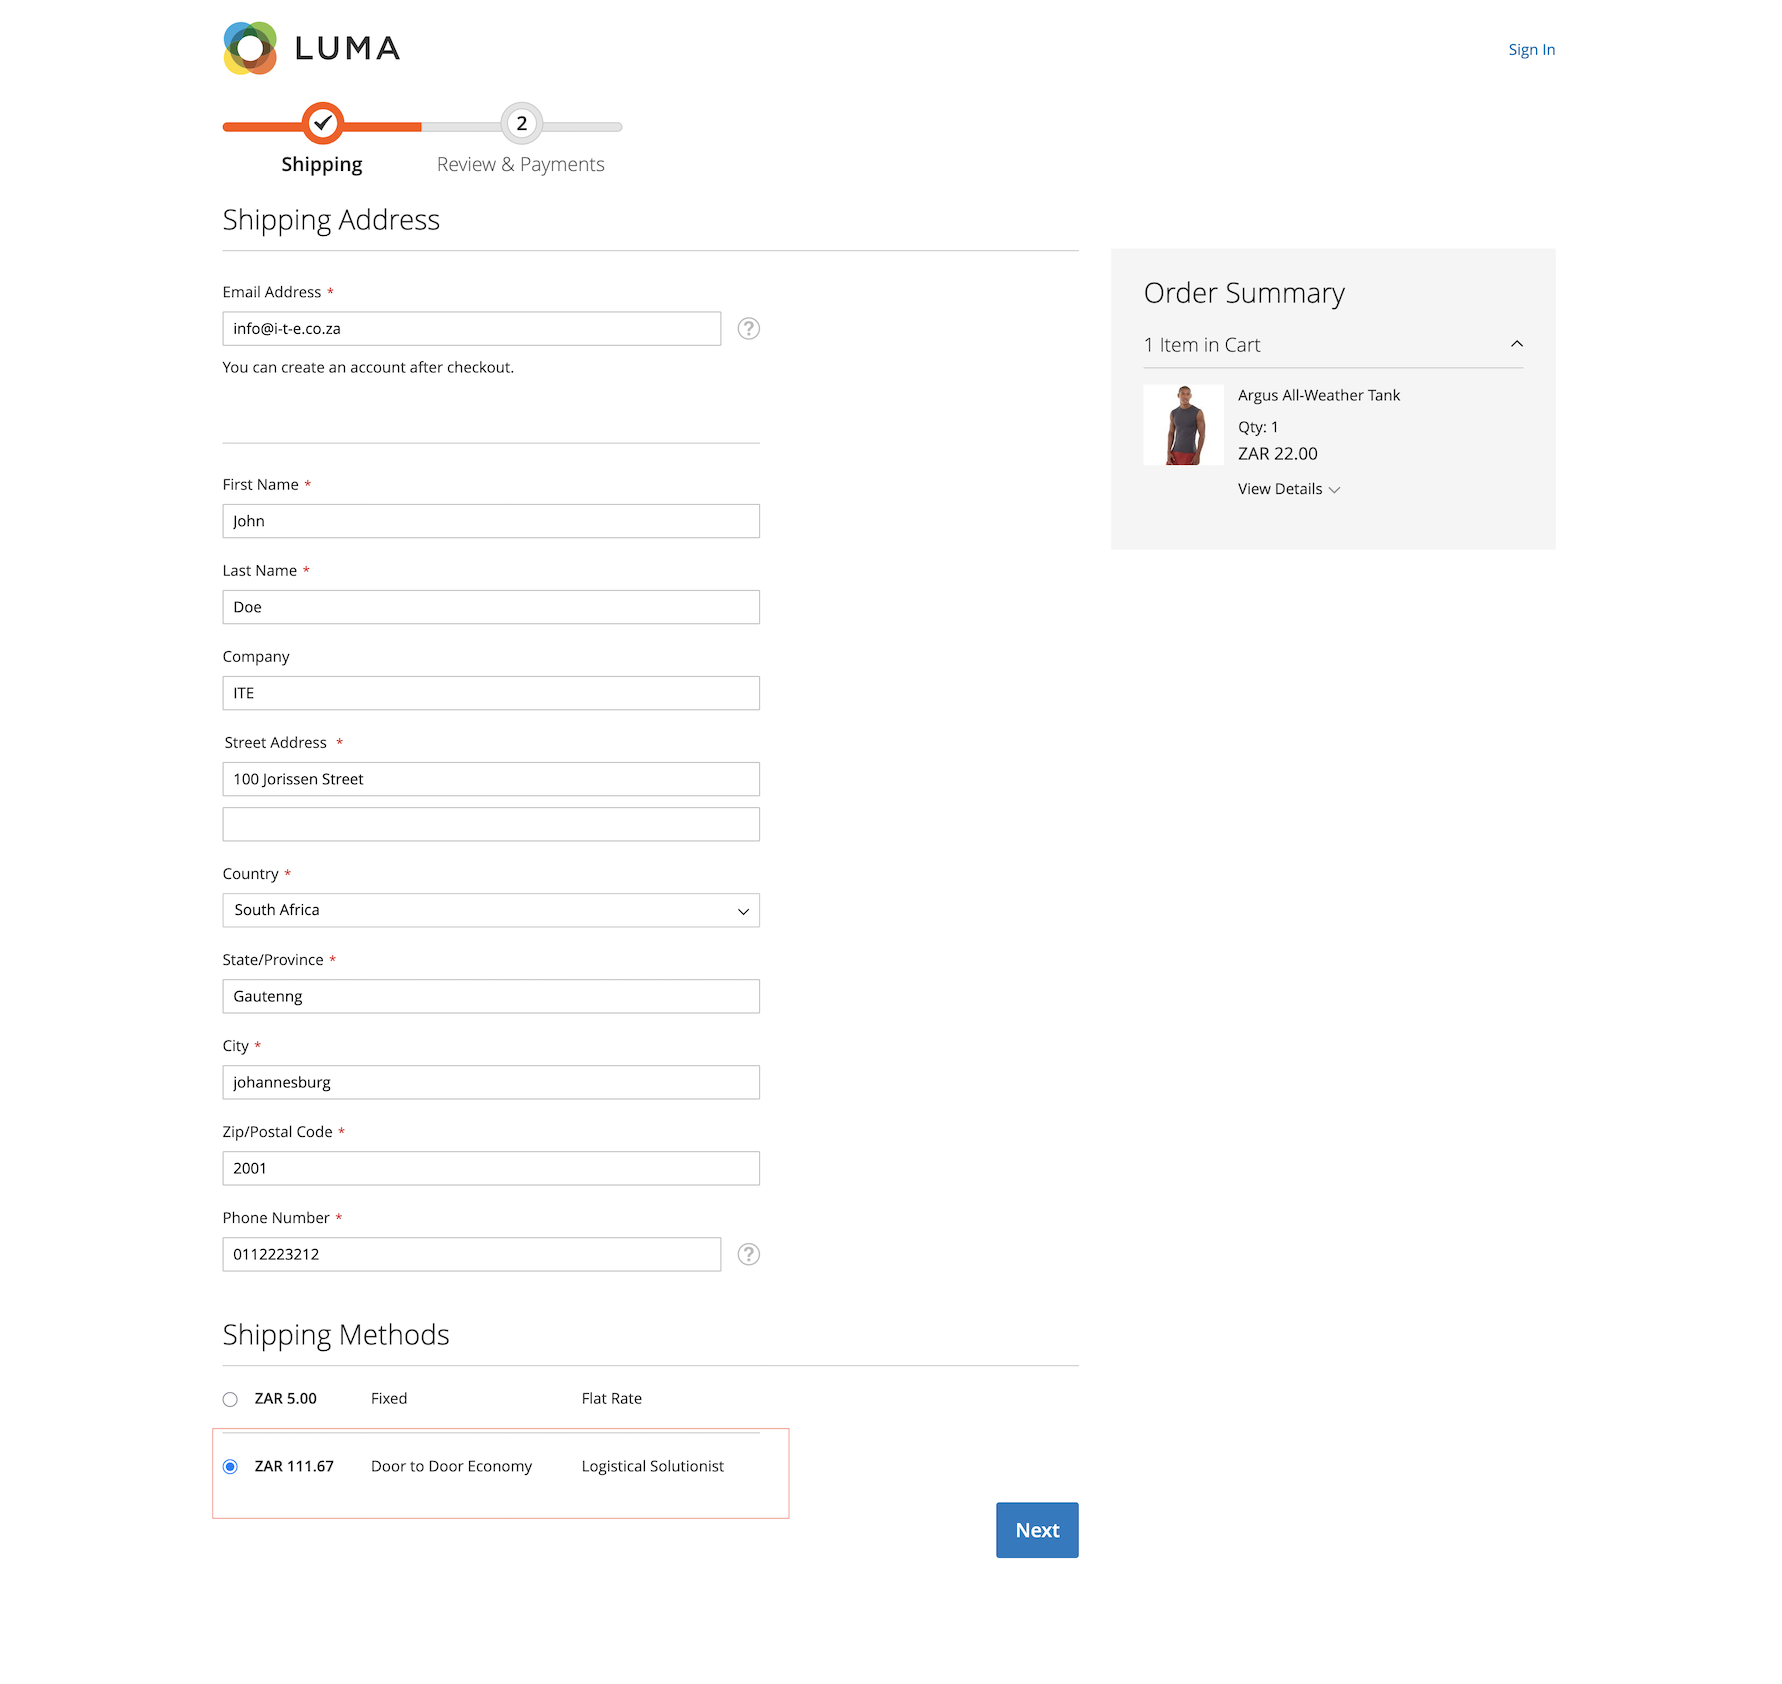This screenshot has width=1782, height=1684.
Task: Return to the Shipping step
Action: click(322, 163)
